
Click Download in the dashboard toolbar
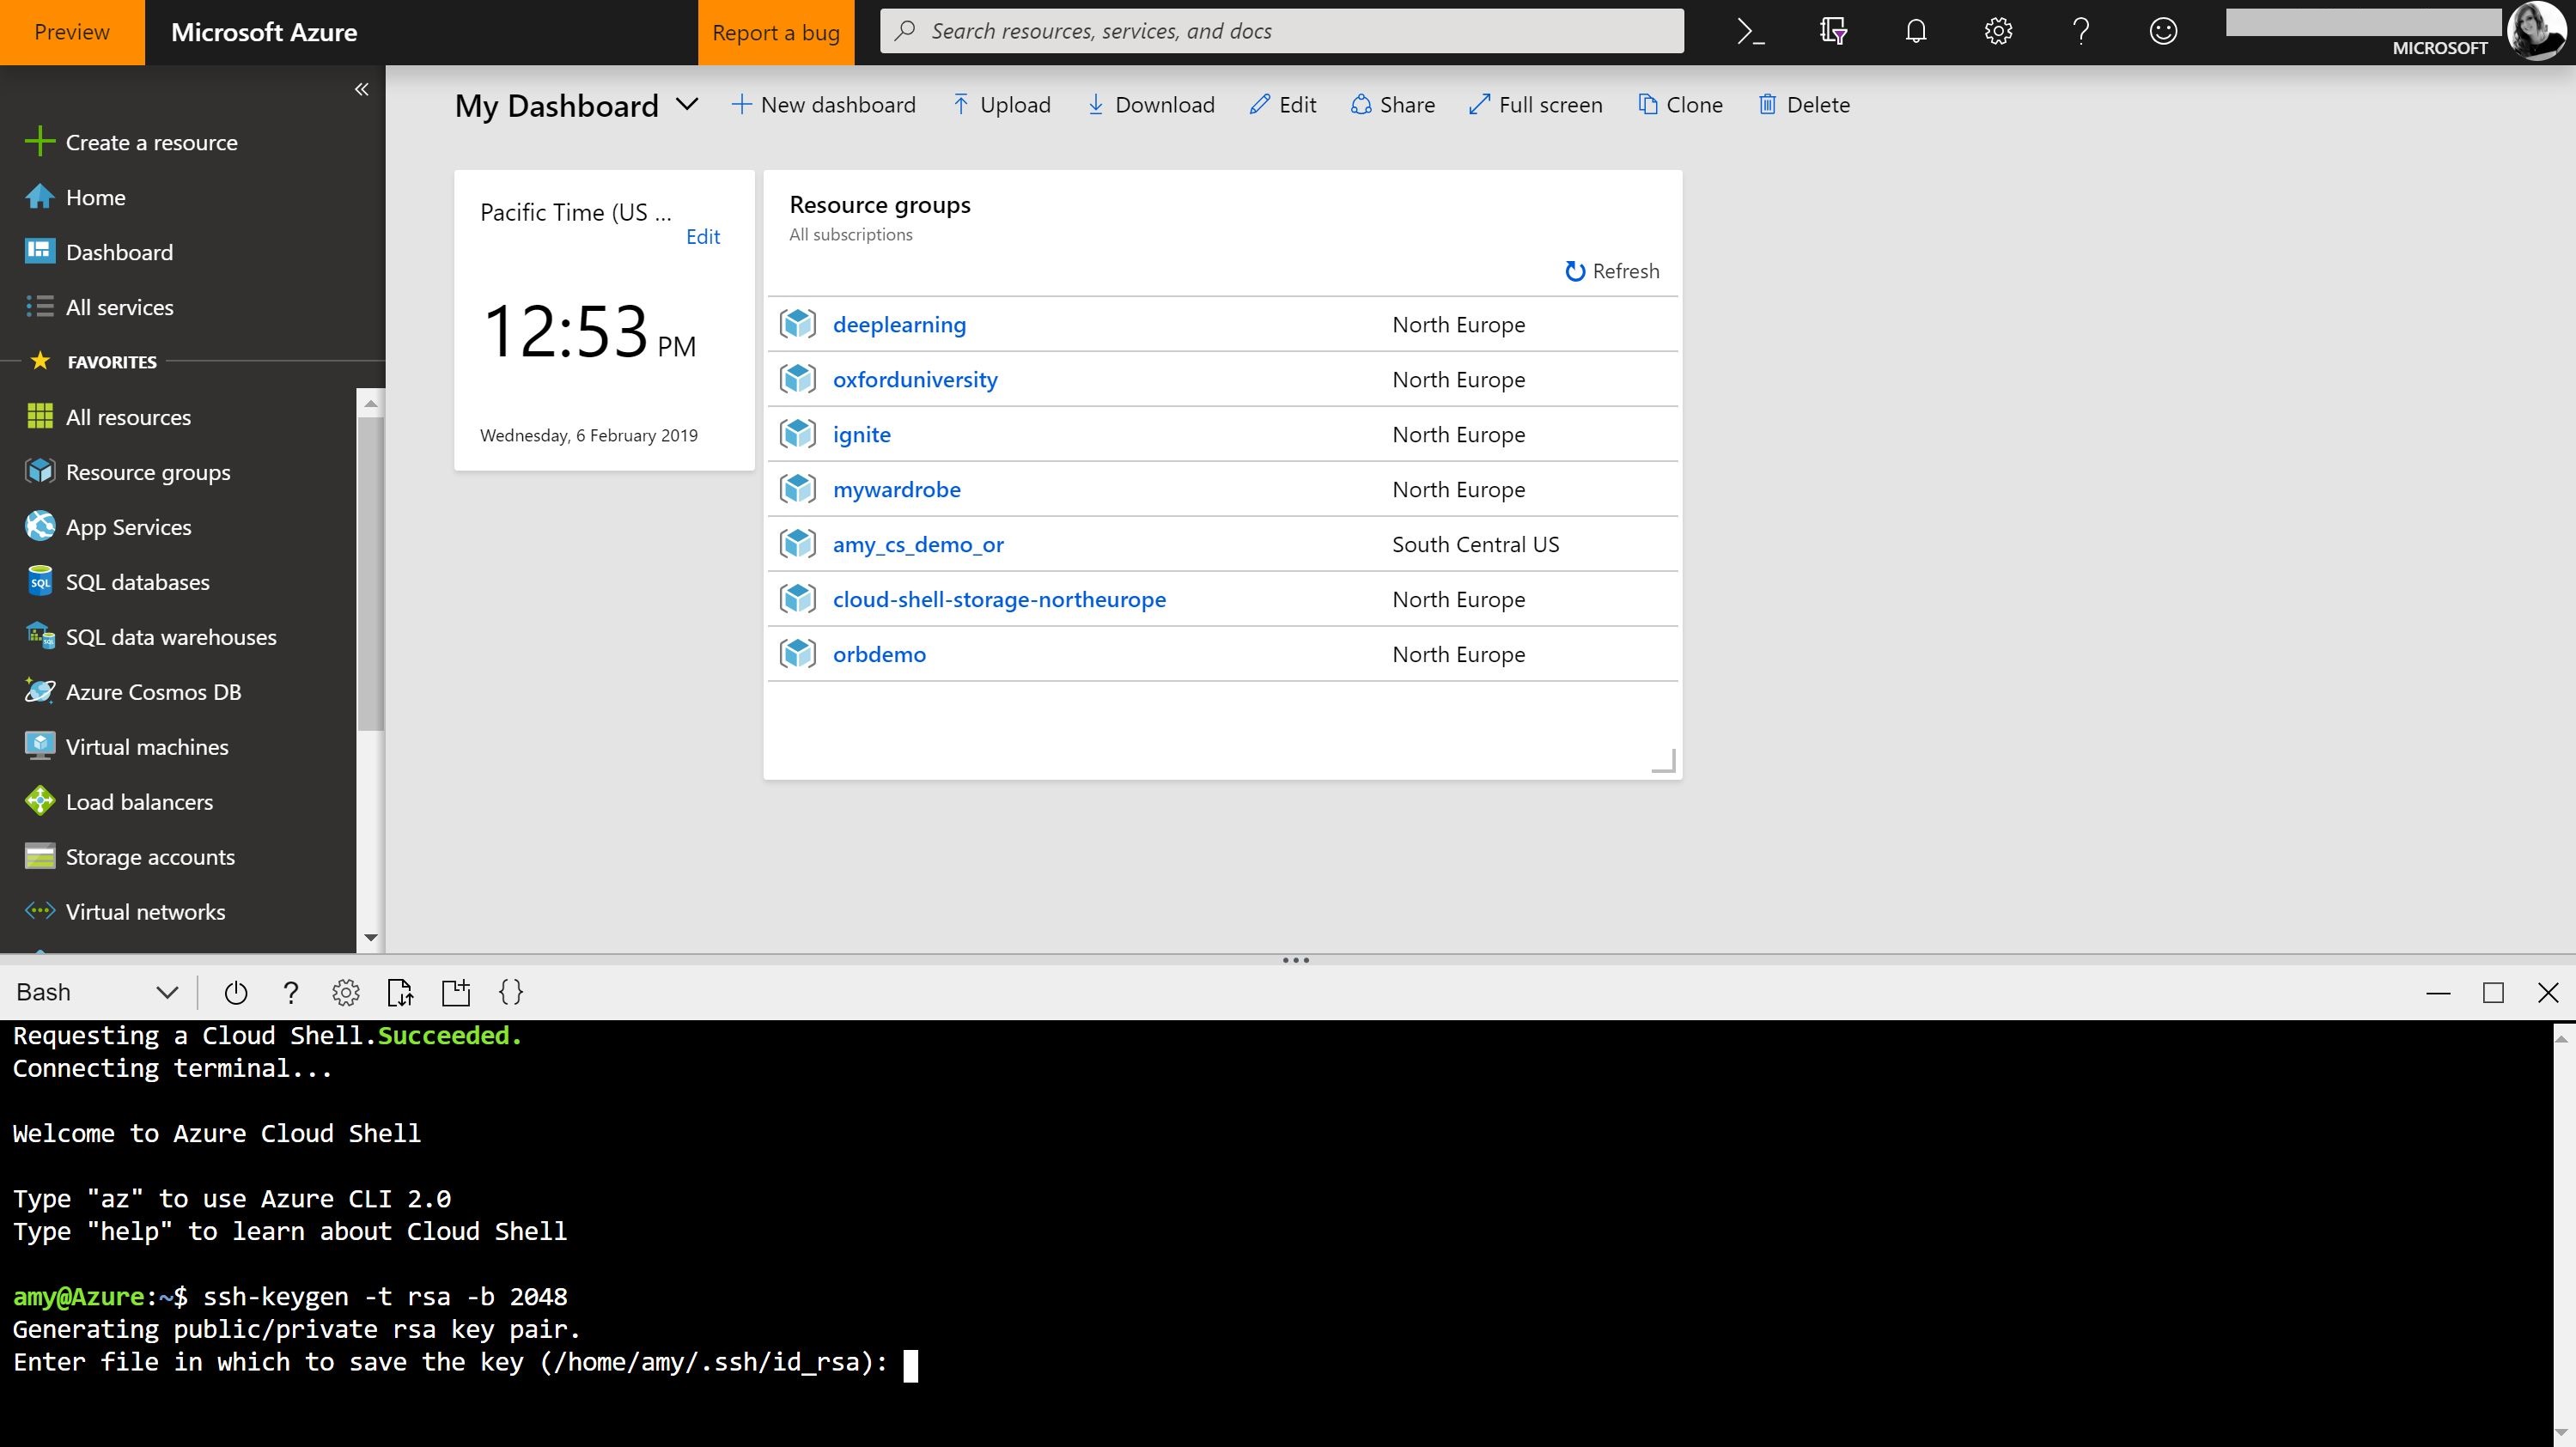[1151, 105]
